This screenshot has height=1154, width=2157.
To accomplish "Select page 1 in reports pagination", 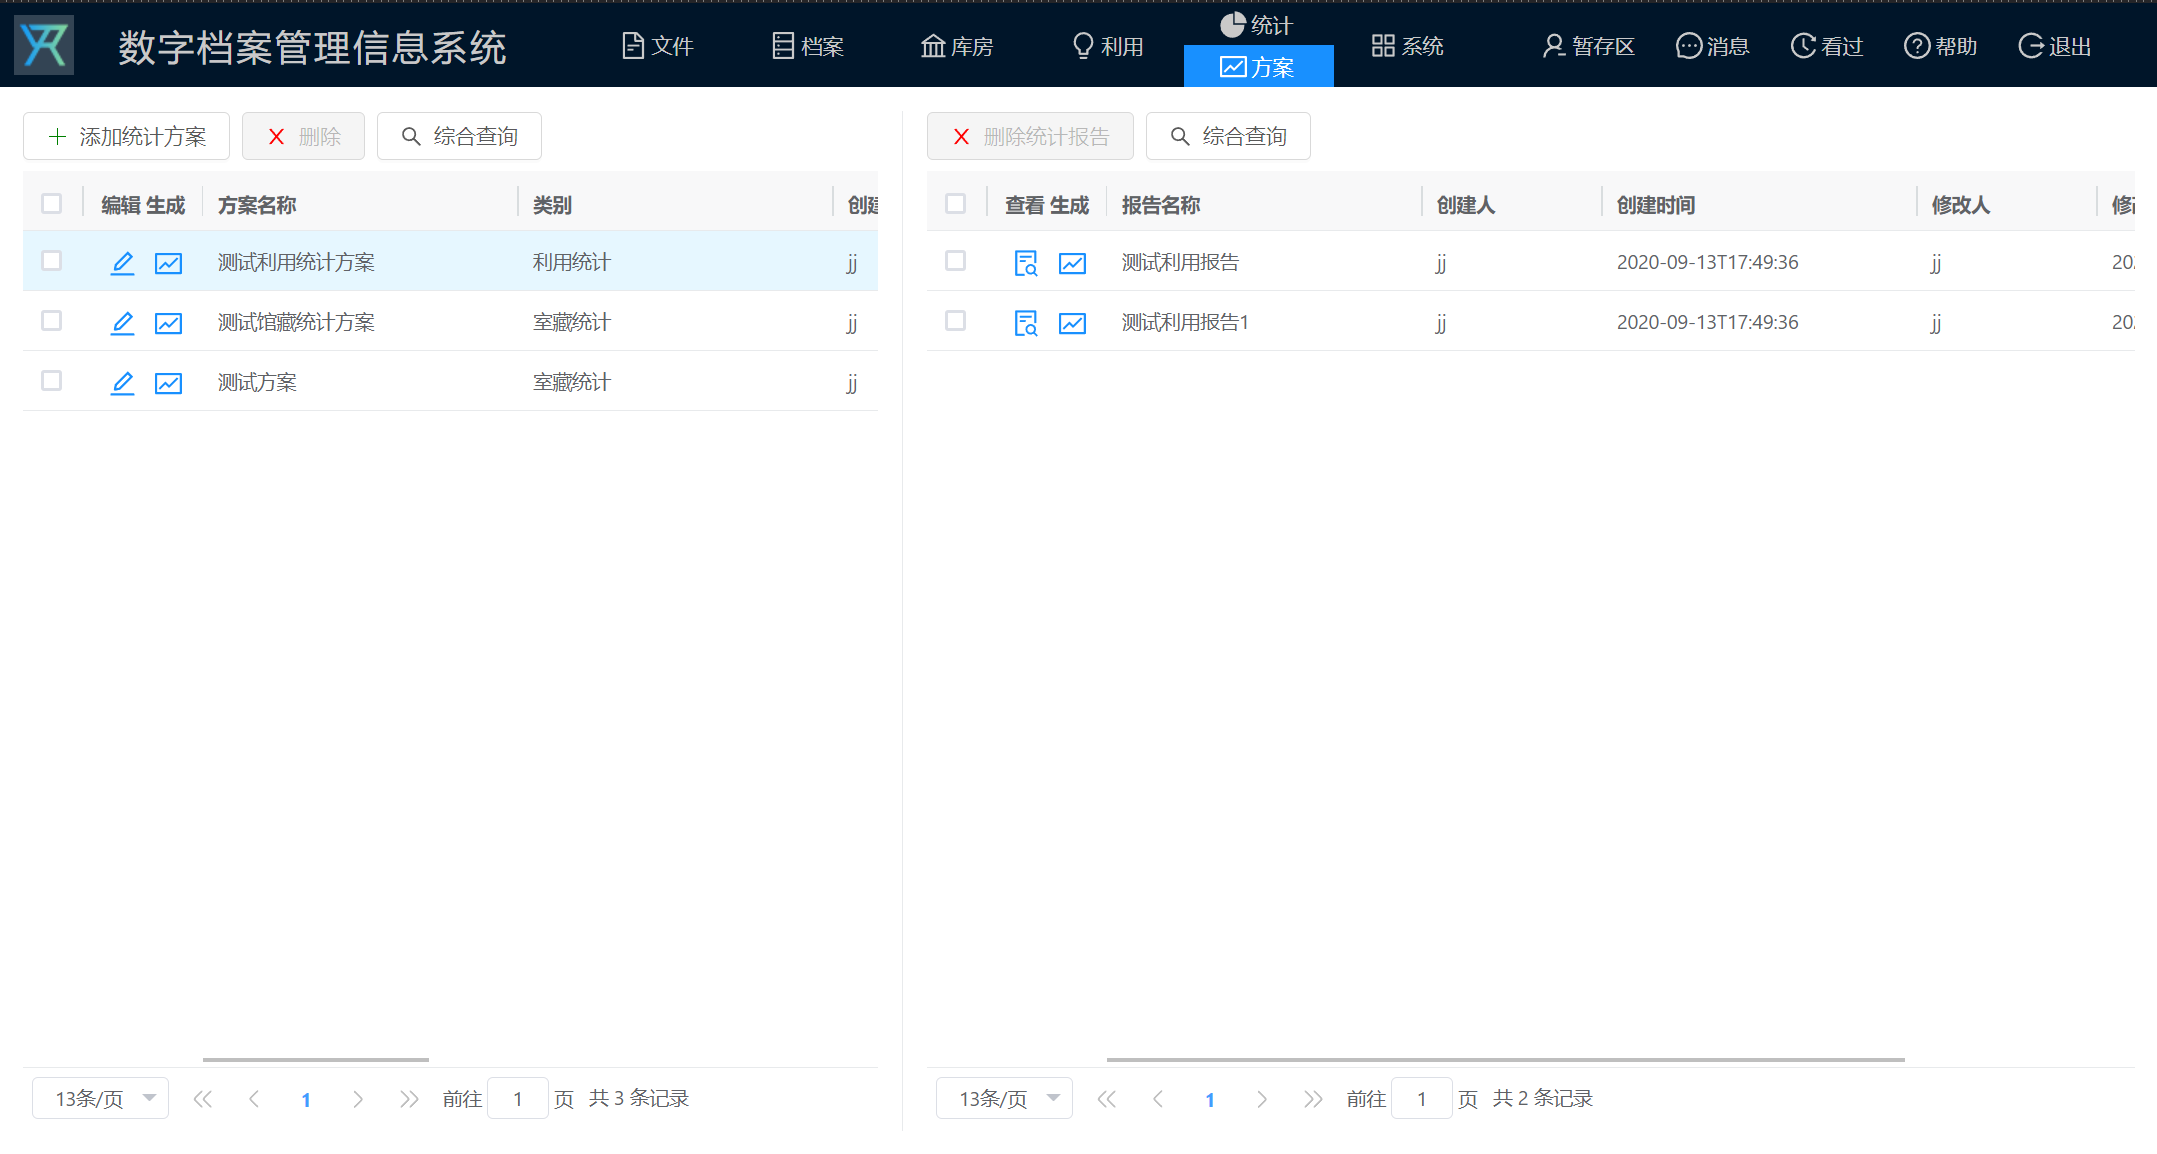I will (1210, 1099).
